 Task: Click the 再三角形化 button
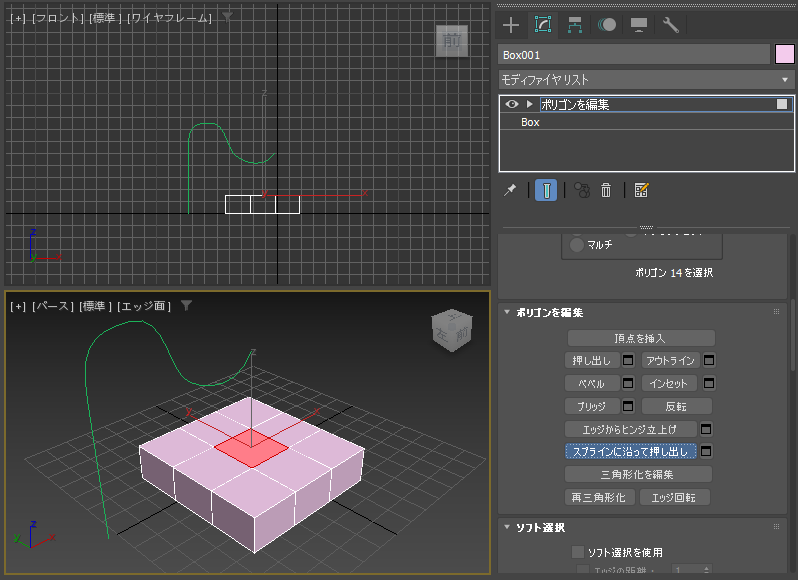click(600, 498)
